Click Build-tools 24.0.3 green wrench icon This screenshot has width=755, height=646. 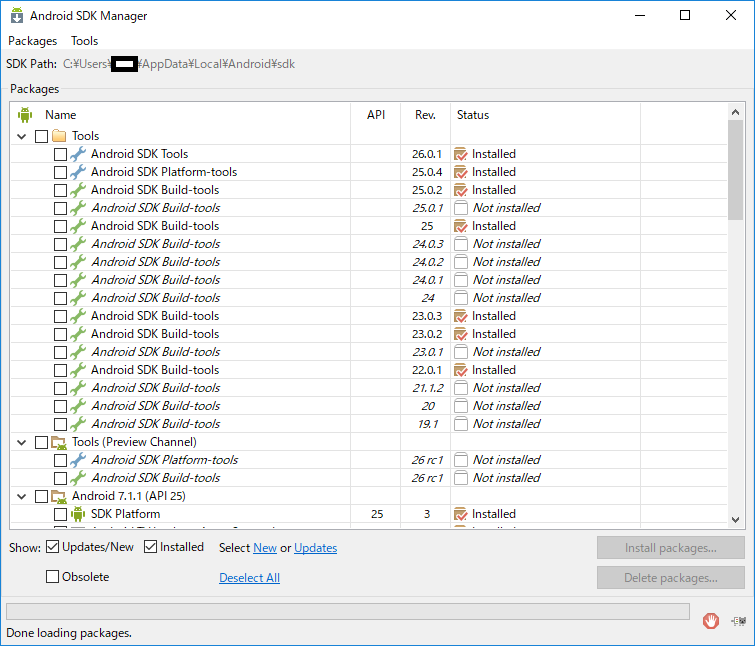[x=78, y=244]
